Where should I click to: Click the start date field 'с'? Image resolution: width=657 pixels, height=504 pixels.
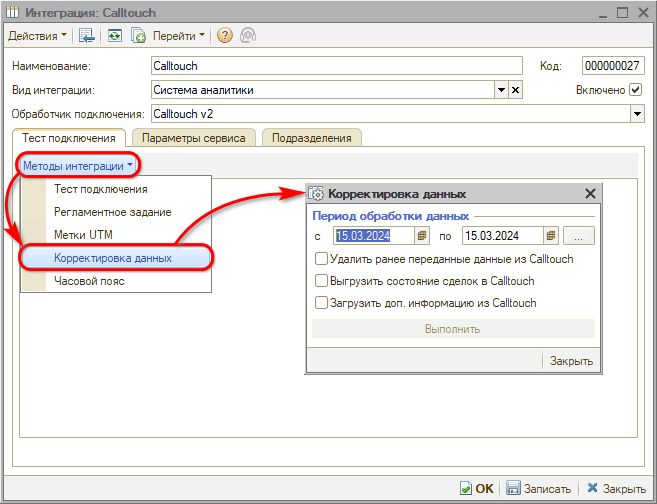click(x=374, y=236)
